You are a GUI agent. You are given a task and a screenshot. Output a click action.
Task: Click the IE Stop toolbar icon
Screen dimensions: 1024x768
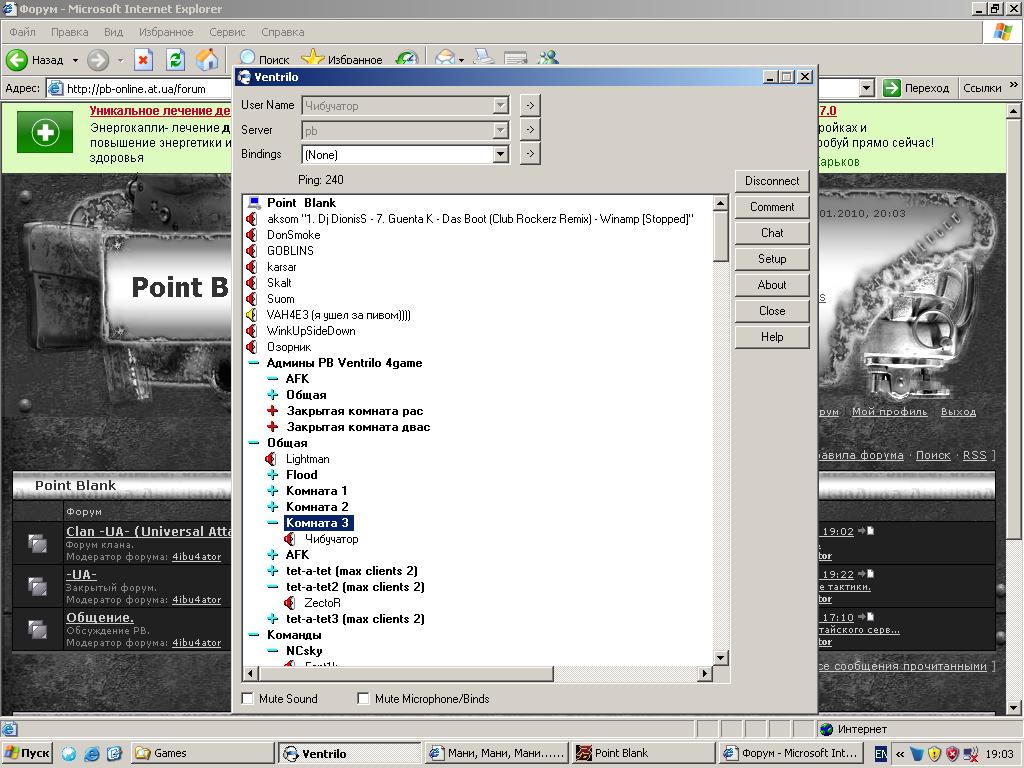click(x=143, y=60)
